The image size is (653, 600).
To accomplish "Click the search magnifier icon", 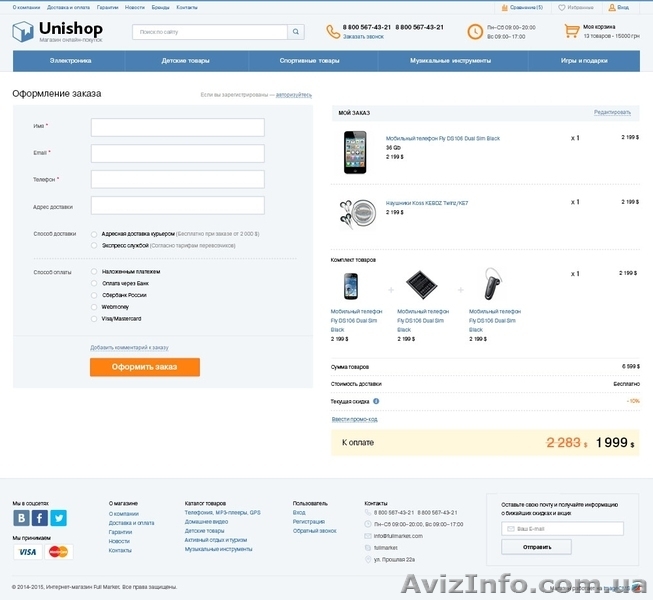I will (295, 32).
